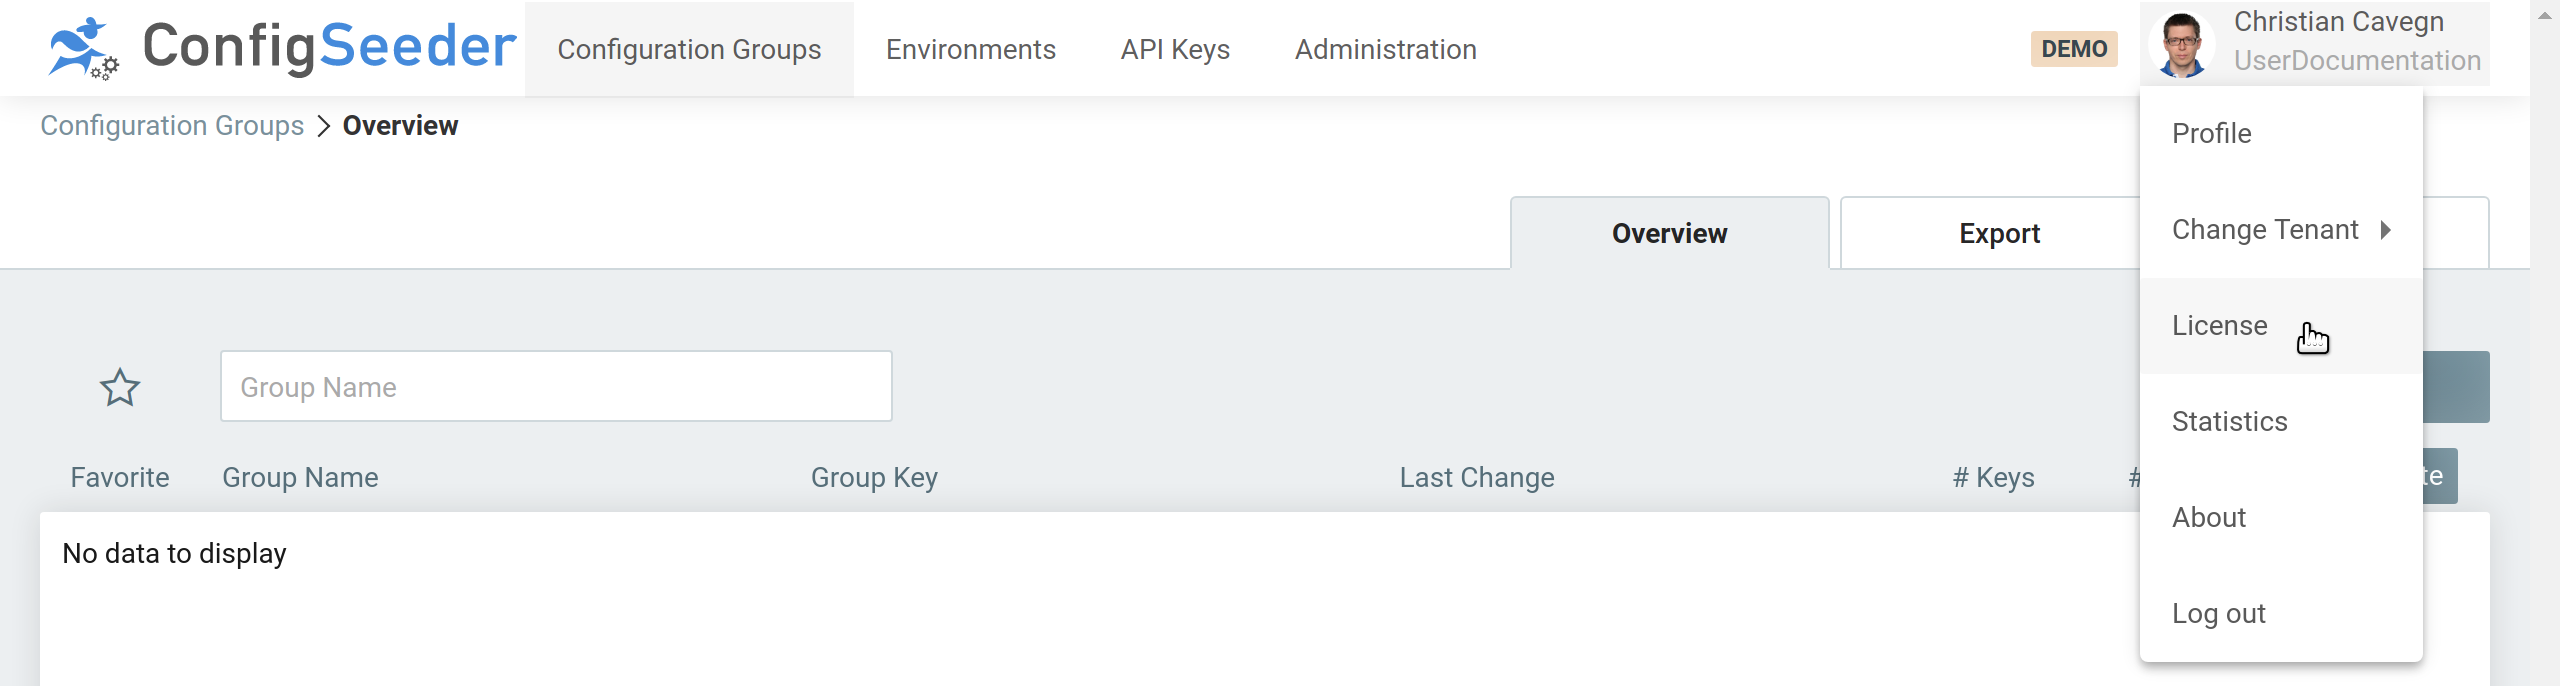Click the ConfigSeeder logo icon
The width and height of the screenshot is (2560, 686).
click(82, 47)
